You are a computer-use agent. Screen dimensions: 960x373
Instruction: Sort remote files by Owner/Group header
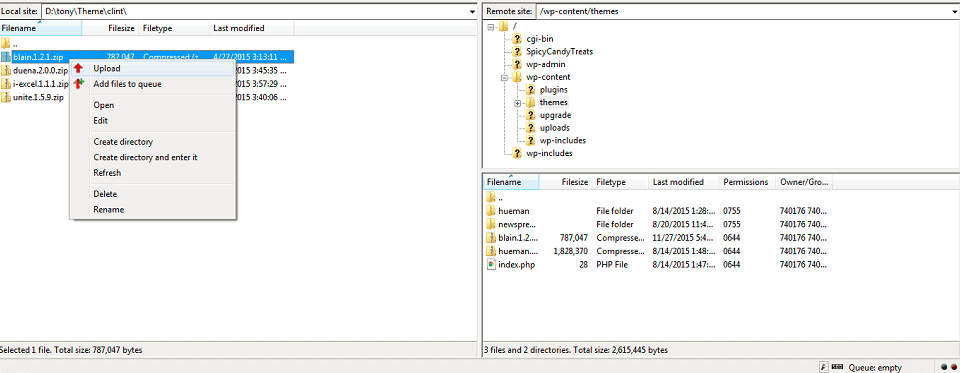coord(804,182)
